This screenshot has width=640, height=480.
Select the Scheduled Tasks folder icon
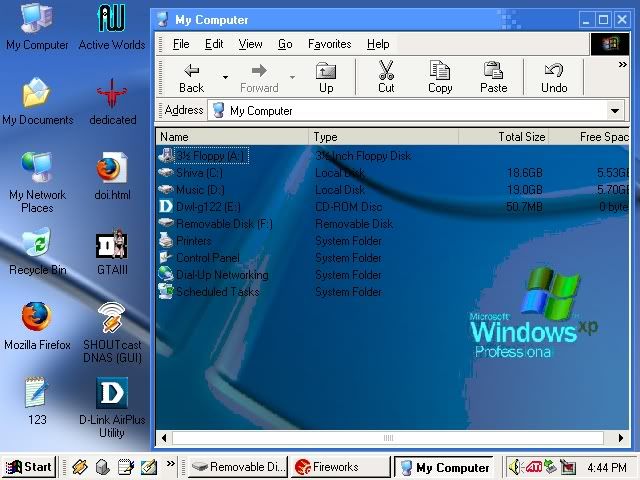click(166, 291)
